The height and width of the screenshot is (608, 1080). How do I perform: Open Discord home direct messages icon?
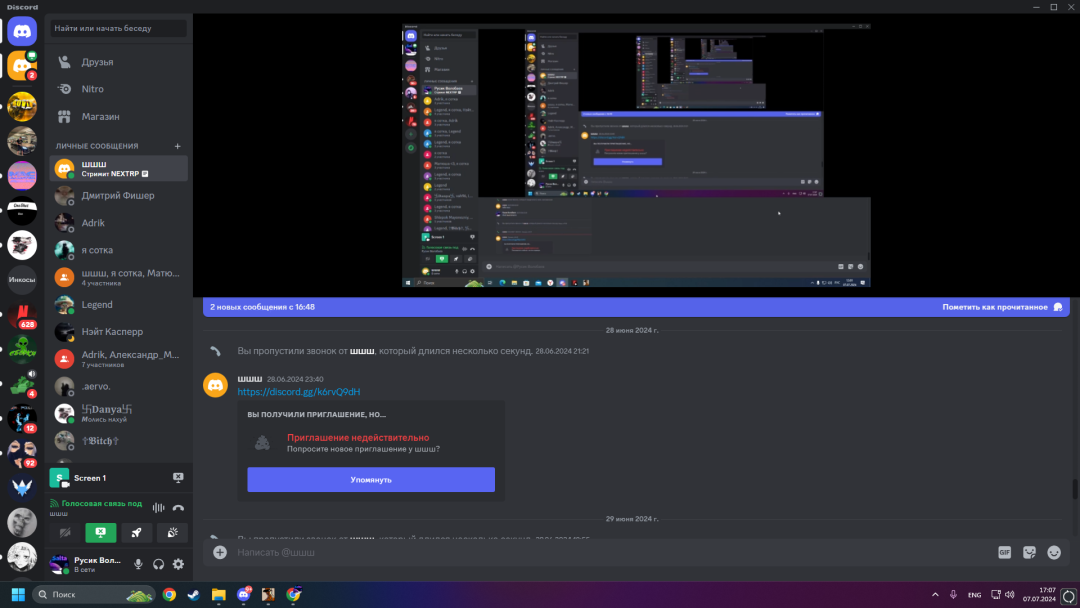(x=22, y=32)
